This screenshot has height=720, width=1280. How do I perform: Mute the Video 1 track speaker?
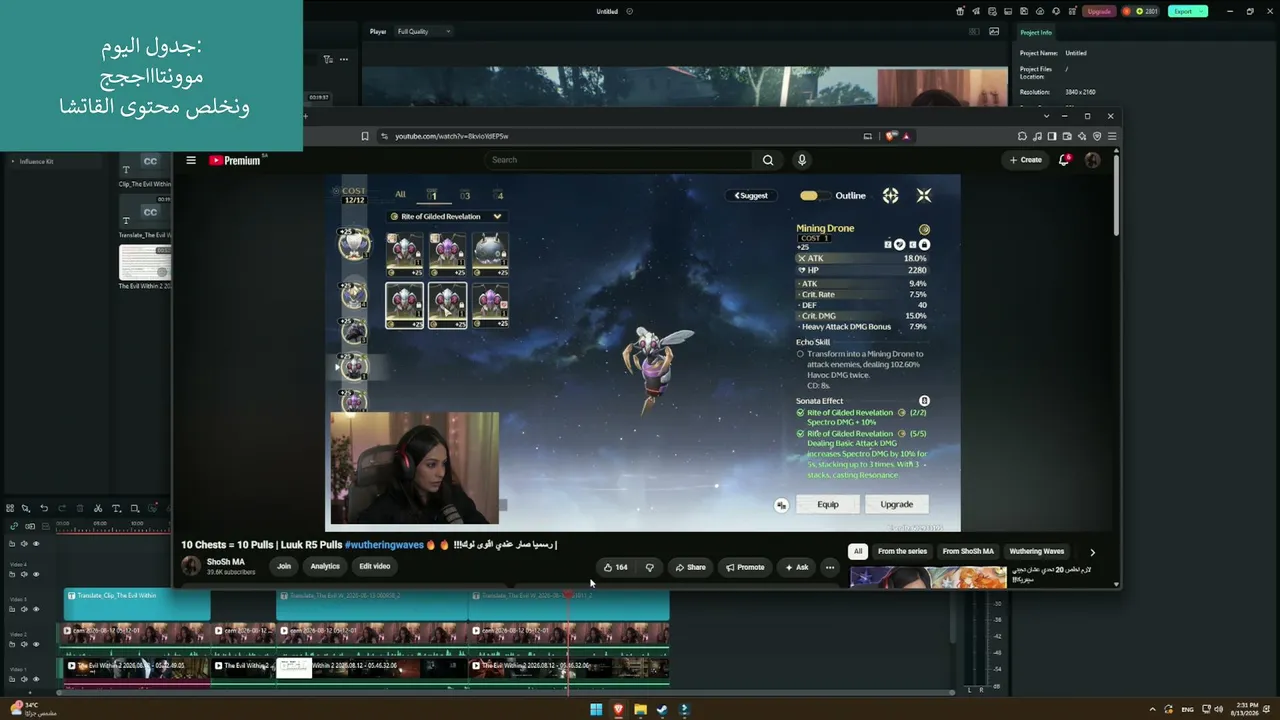pyautogui.click(x=24, y=679)
